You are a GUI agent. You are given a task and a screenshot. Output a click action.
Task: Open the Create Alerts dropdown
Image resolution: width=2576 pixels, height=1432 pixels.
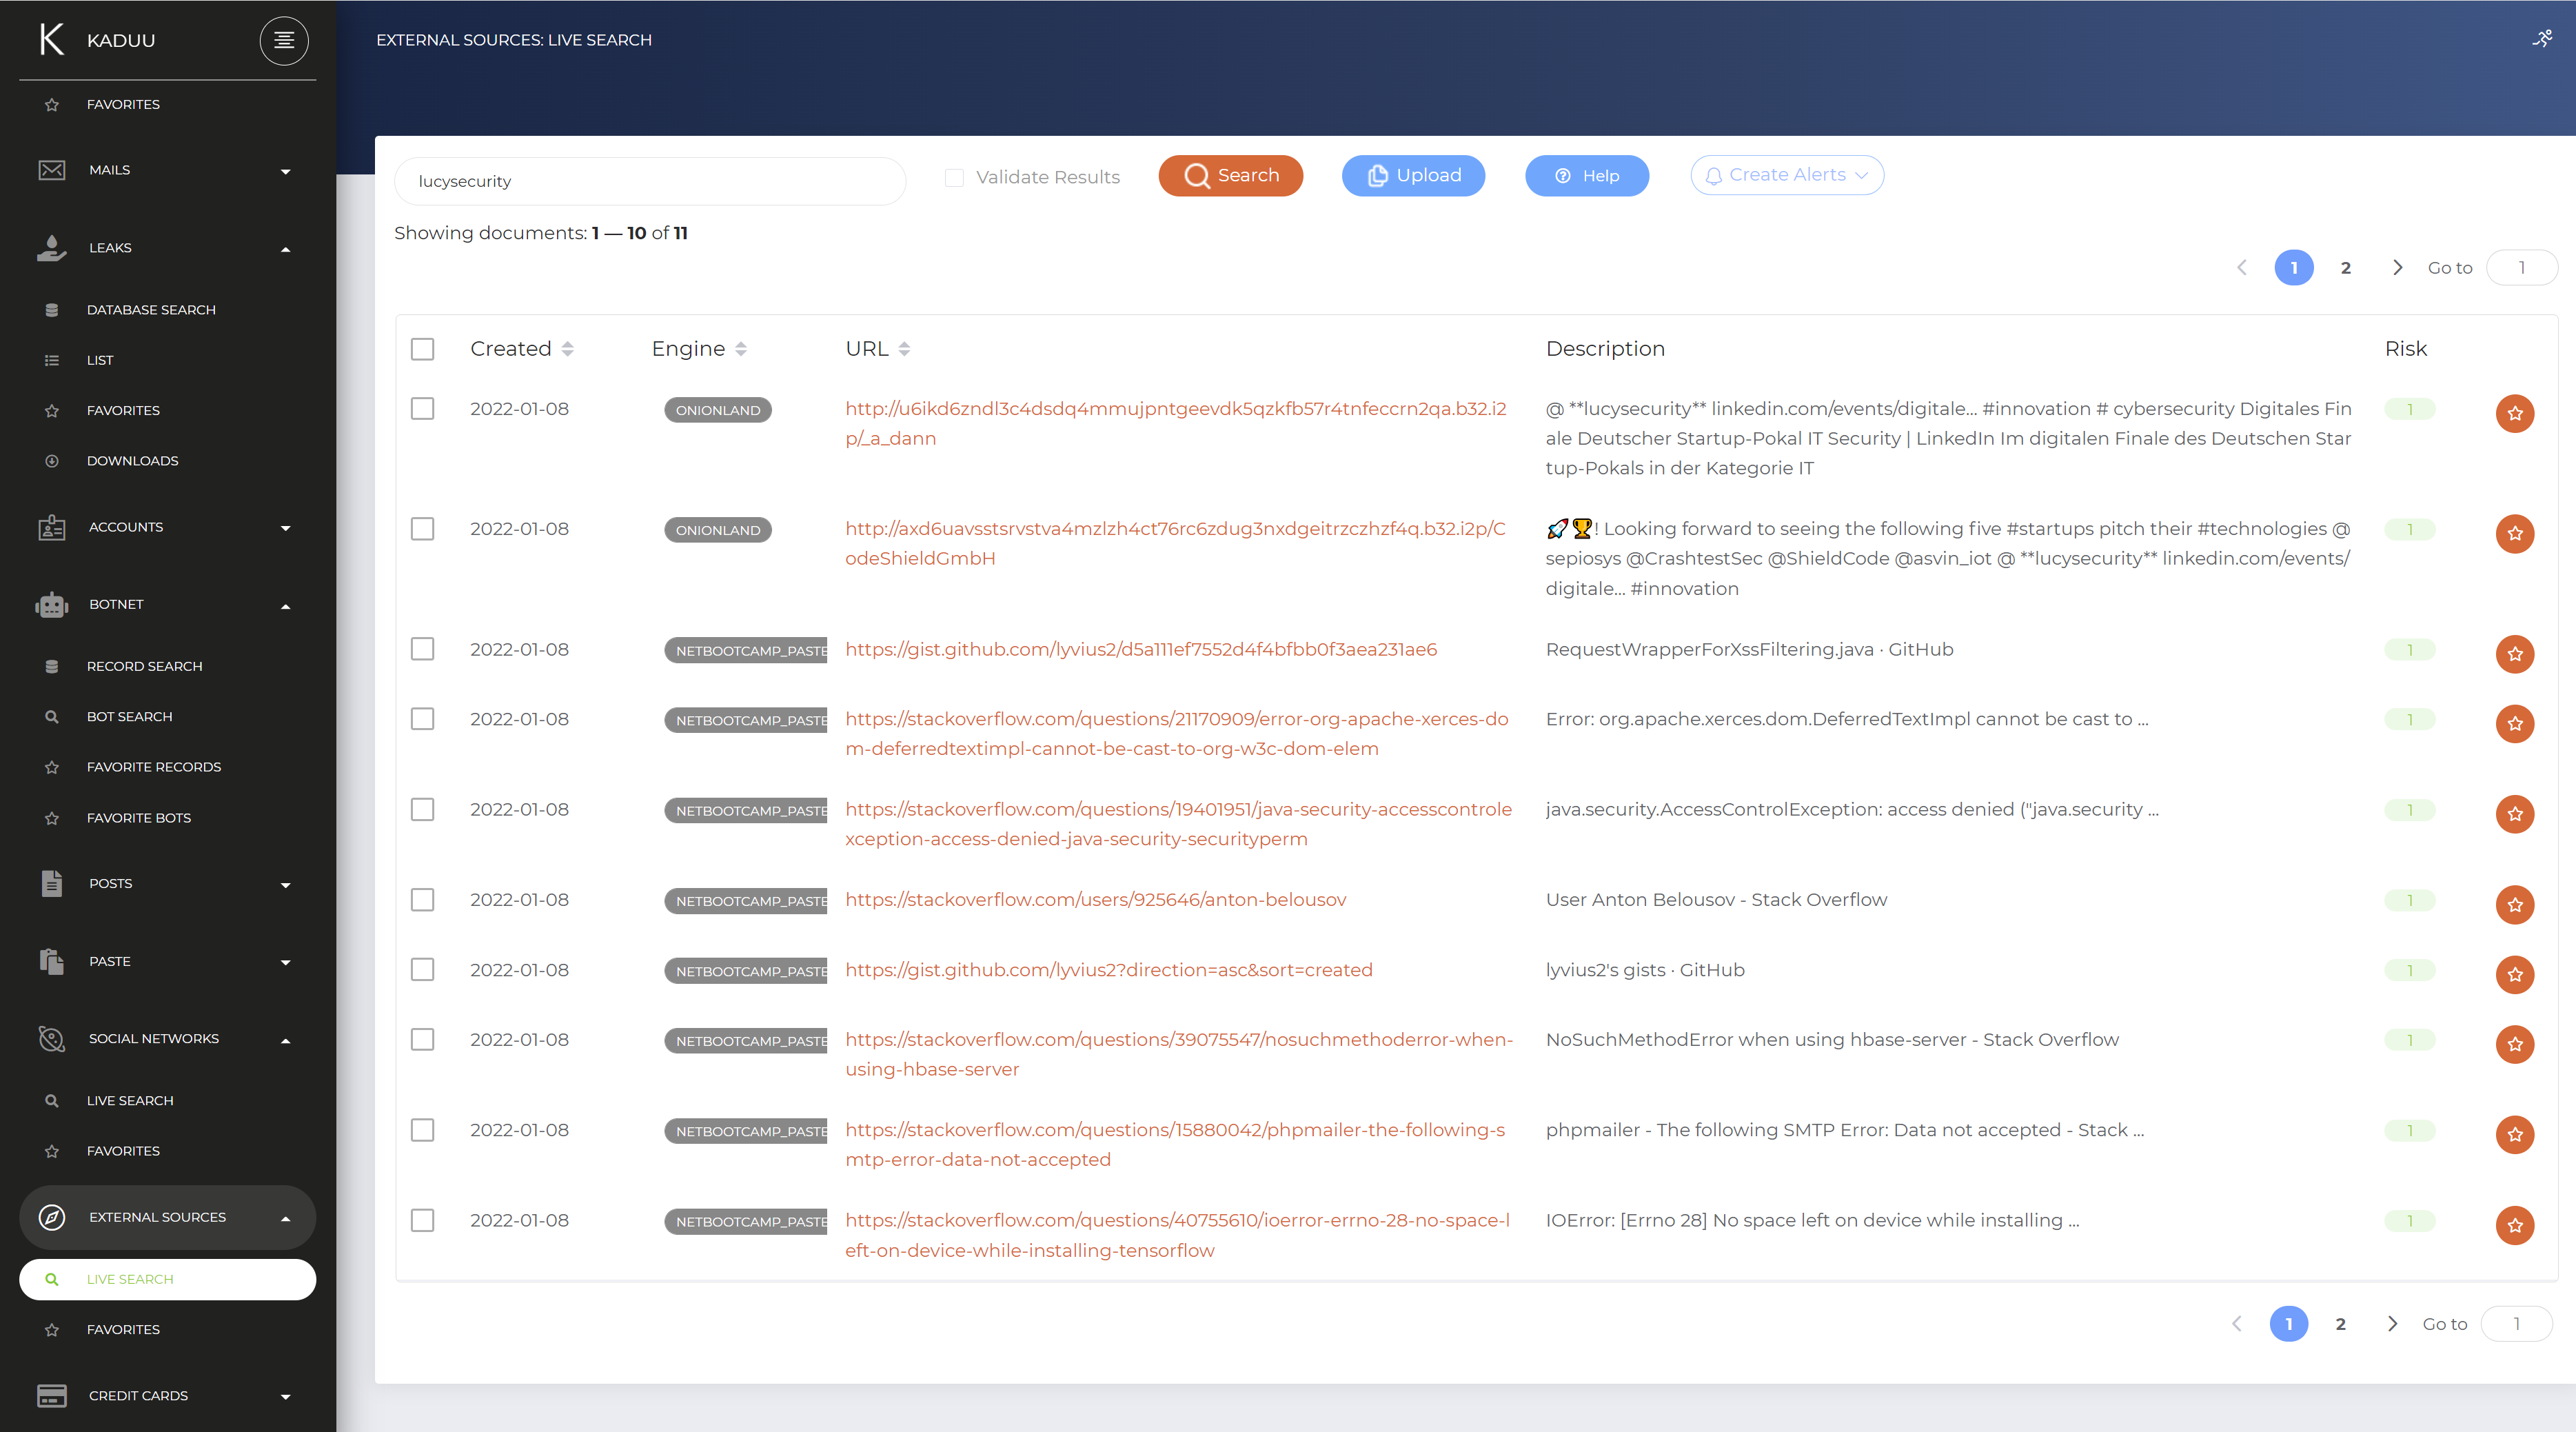(x=1787, y=175)
